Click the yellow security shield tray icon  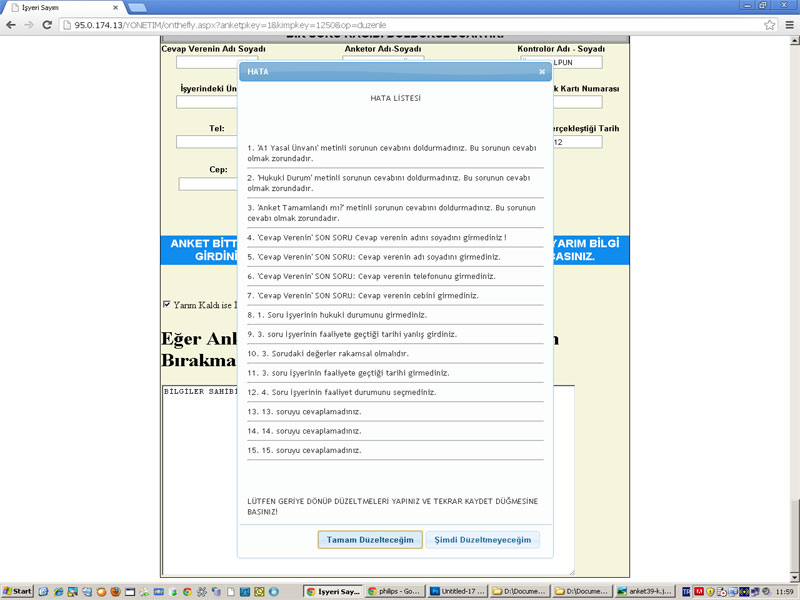click(710, 592)
